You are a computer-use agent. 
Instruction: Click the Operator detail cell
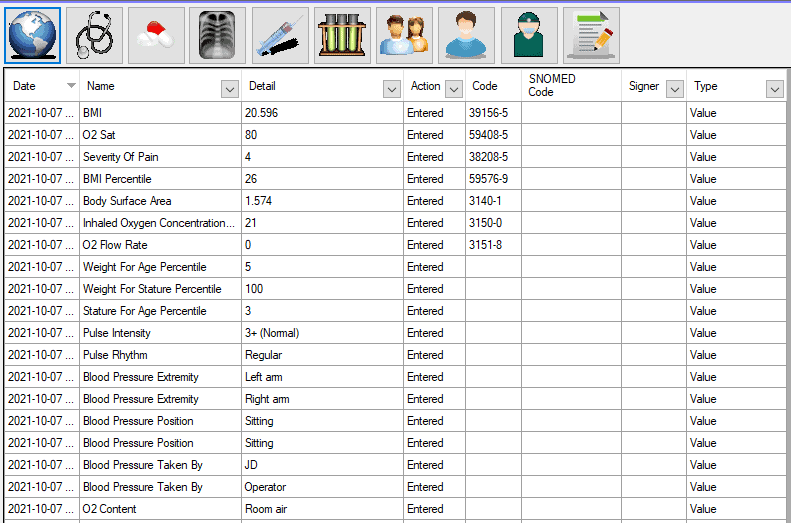tap(322, 487)
